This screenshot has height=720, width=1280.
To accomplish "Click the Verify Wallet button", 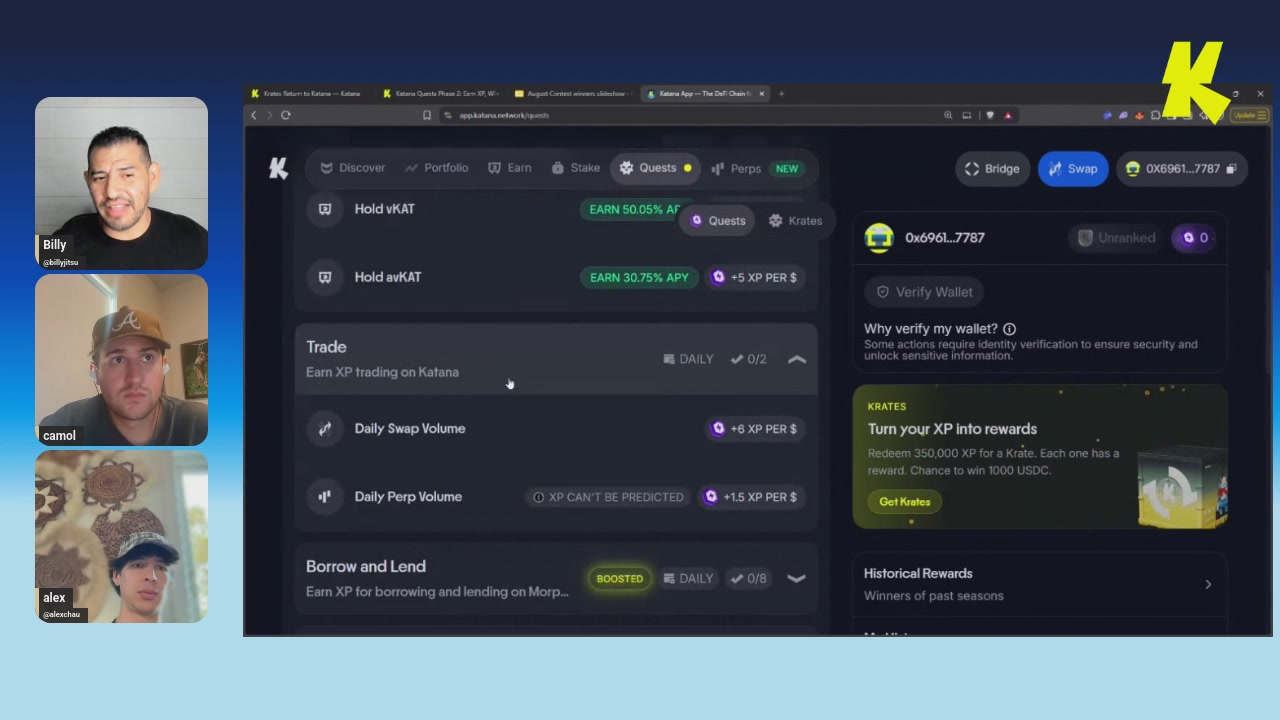I will (924, 292).
